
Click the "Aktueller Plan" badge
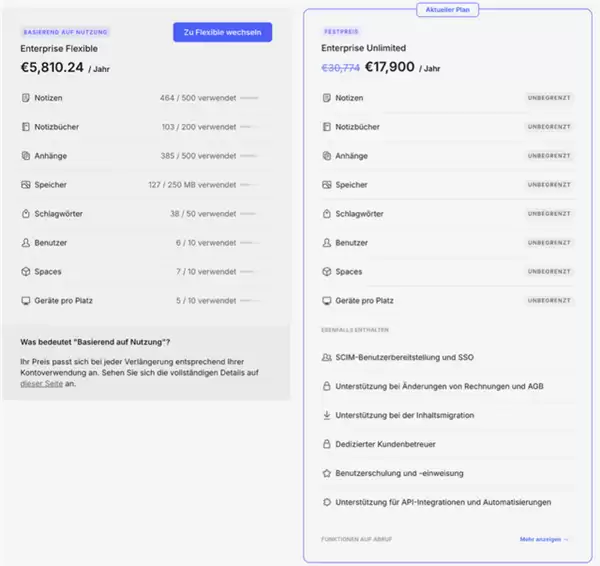point(446,10)
